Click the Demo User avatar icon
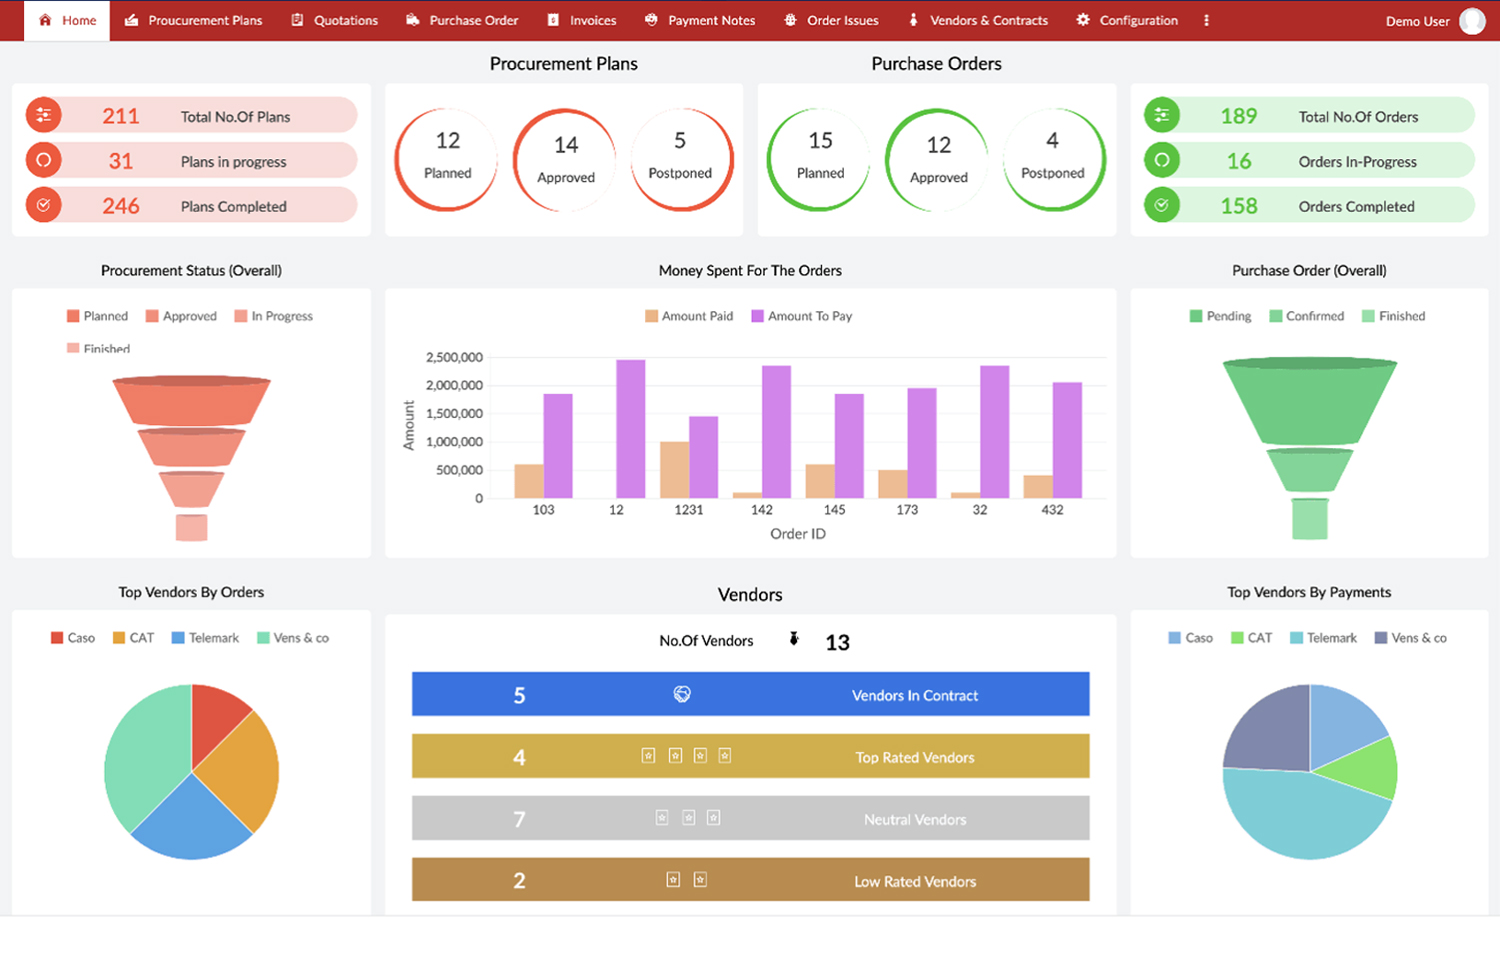 (1471, 20)
